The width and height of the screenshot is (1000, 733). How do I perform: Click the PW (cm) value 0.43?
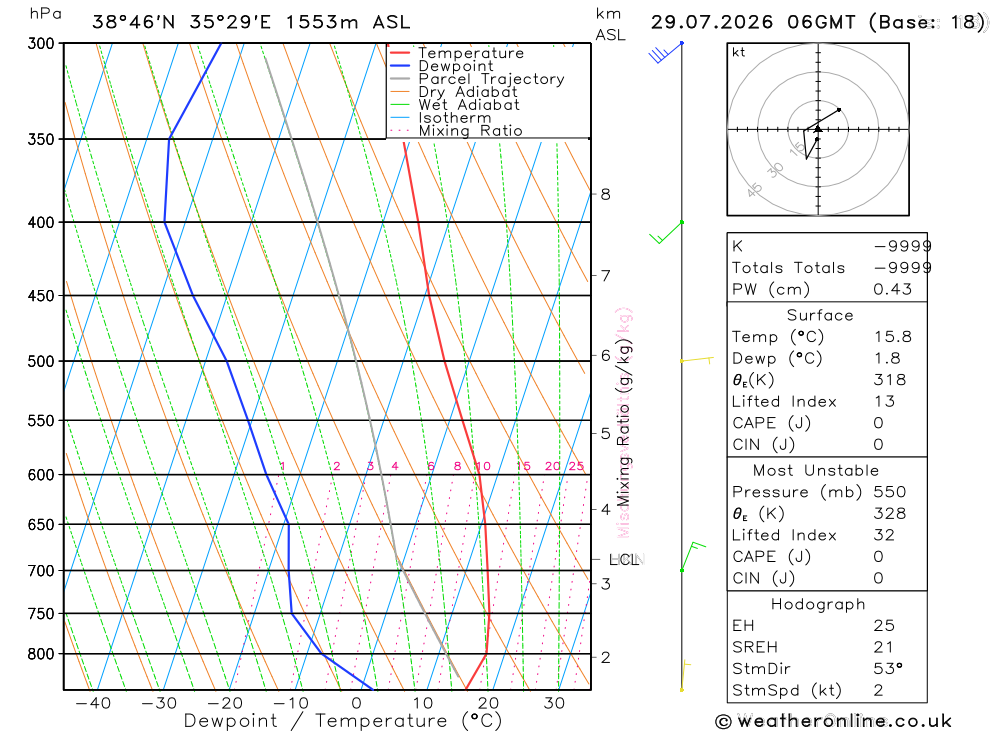(x=892, y=289)
